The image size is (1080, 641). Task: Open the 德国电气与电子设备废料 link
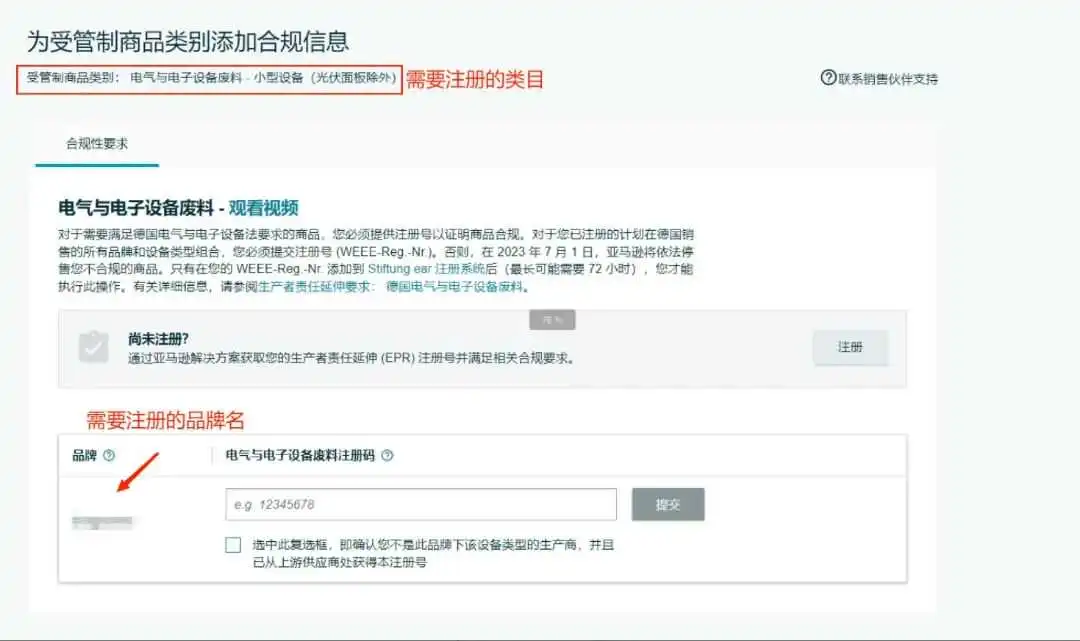click(454, 286)
